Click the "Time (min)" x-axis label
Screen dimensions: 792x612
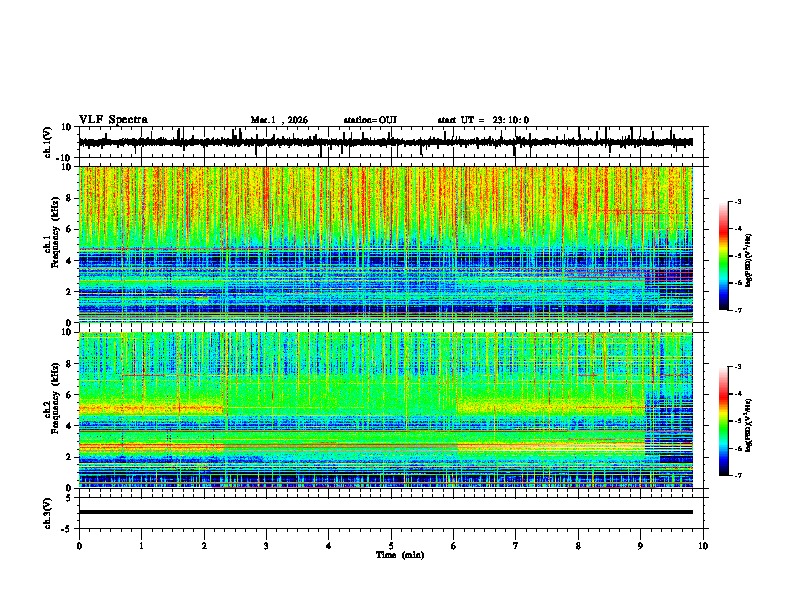pos(400,555)
